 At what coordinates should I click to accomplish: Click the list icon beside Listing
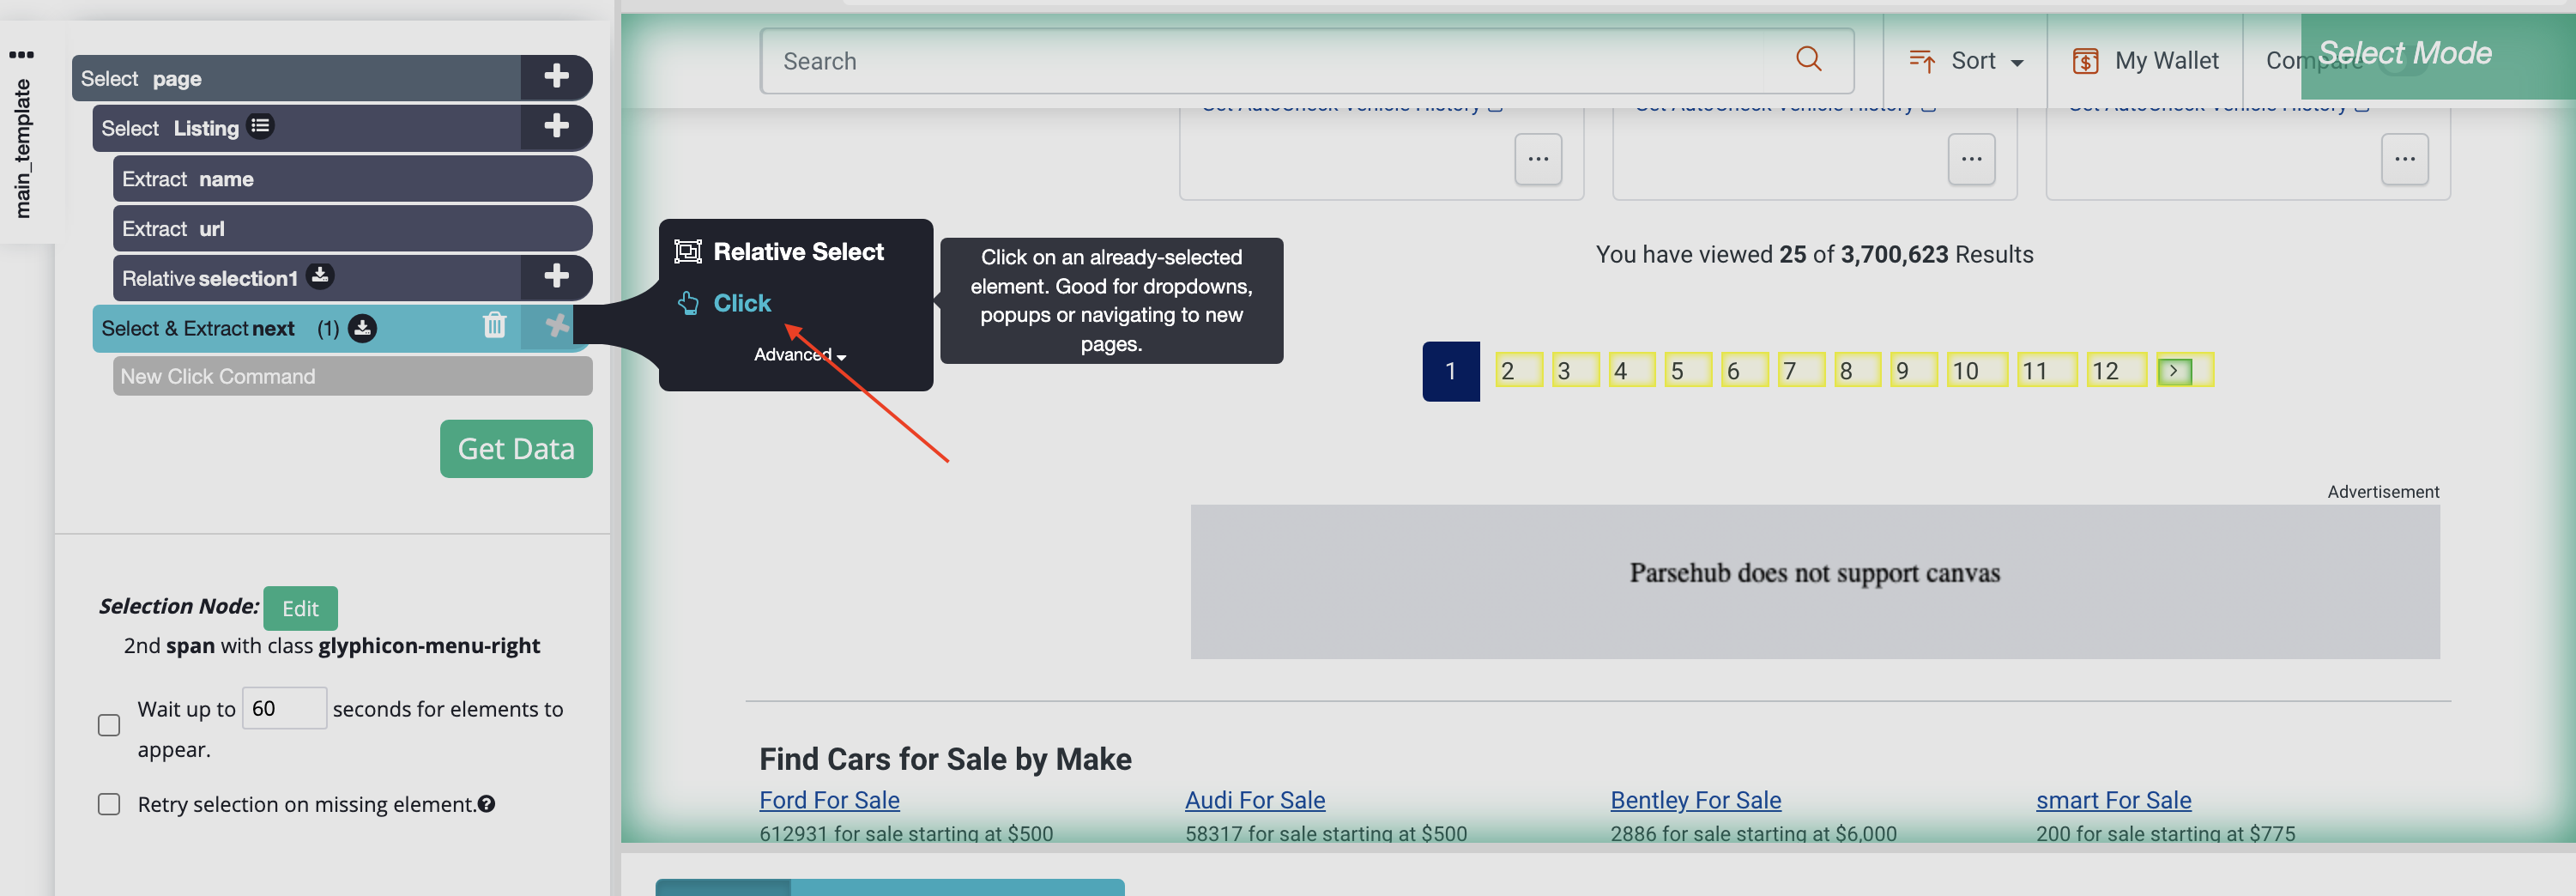pos(260,126)
